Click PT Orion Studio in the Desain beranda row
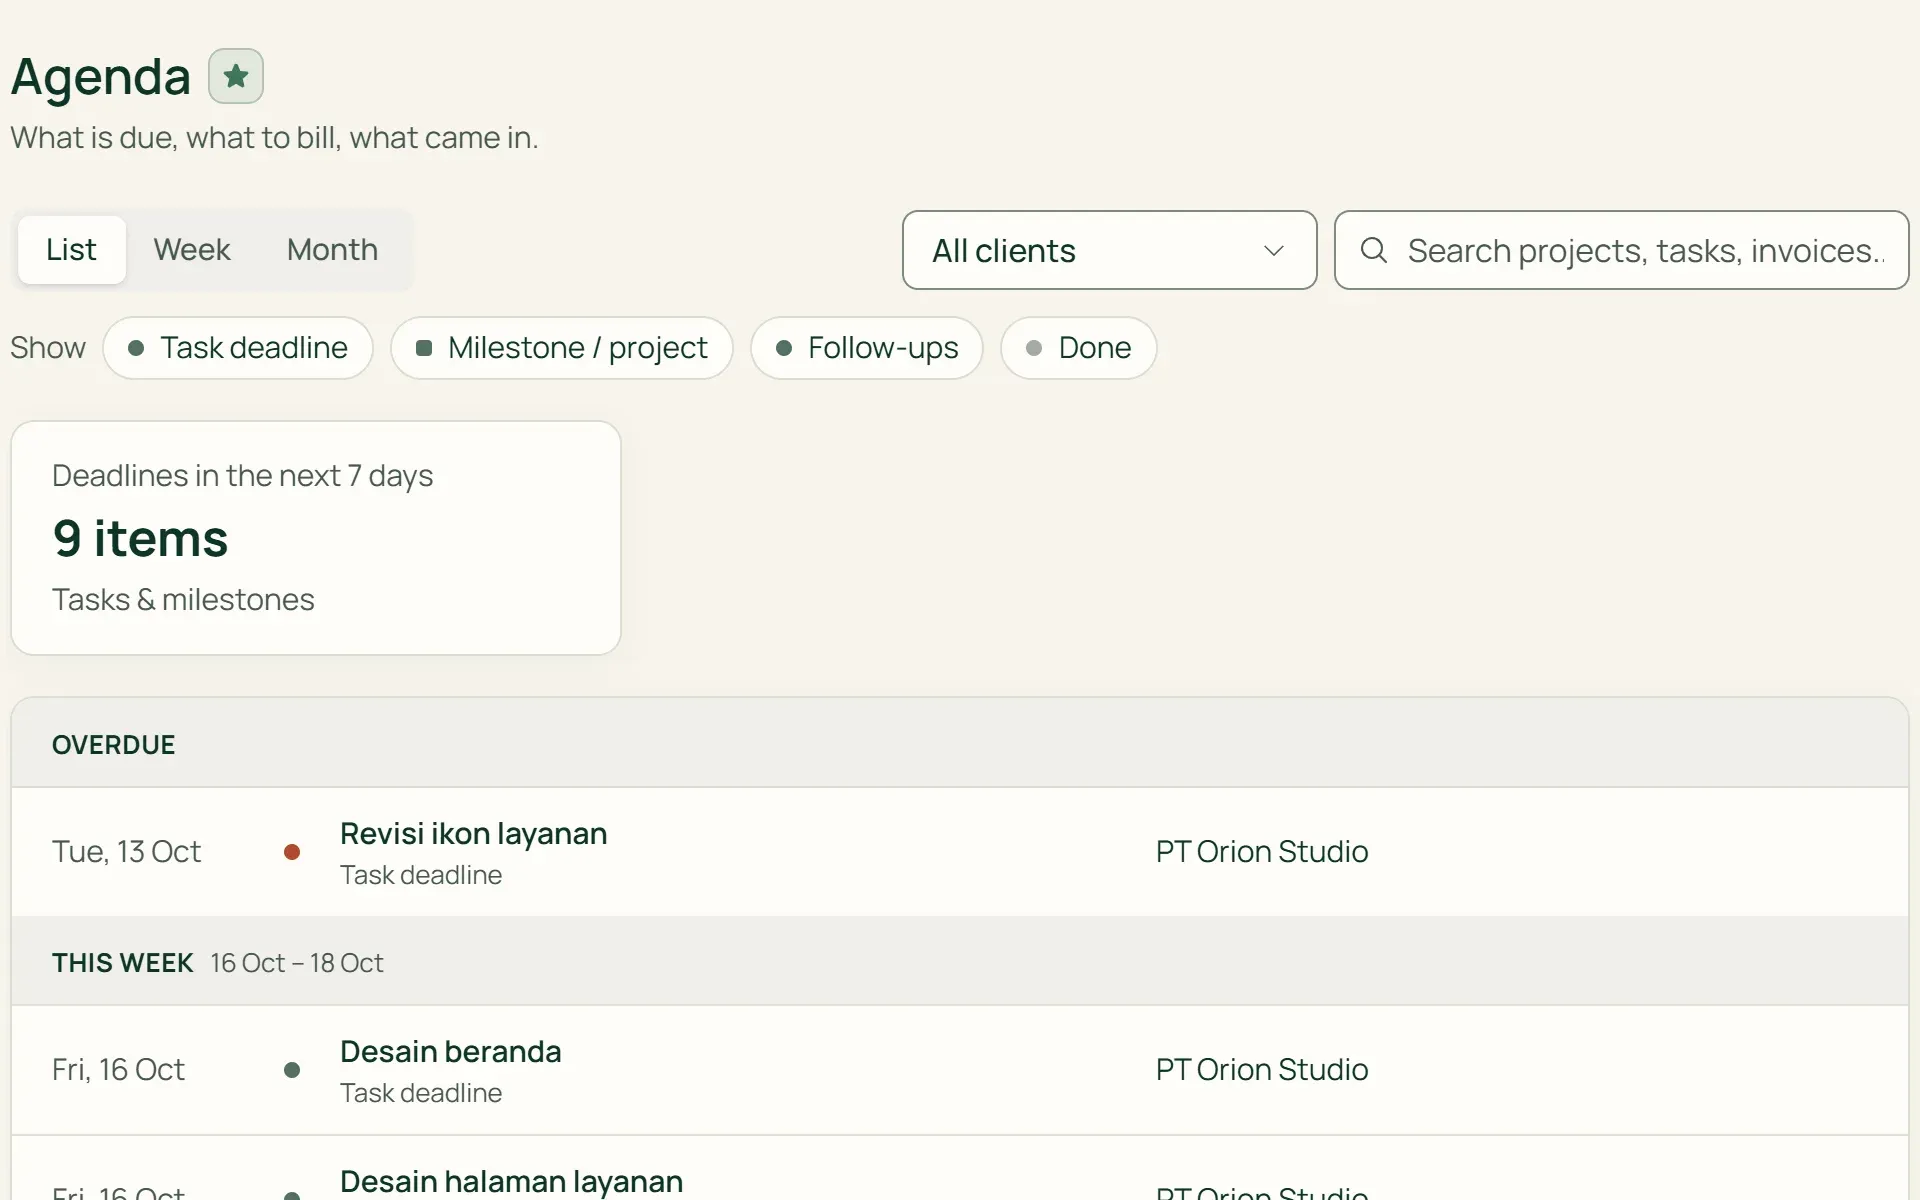 (x=1262, y=1070)
